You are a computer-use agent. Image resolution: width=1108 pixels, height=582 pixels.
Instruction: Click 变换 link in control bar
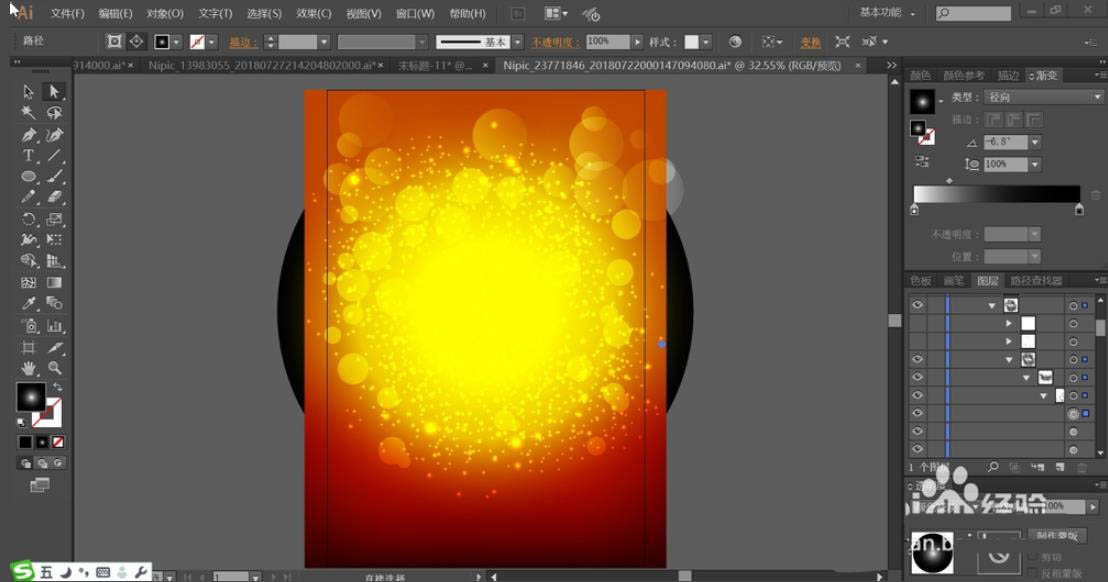pyautogui.click(x=811, y=42)
